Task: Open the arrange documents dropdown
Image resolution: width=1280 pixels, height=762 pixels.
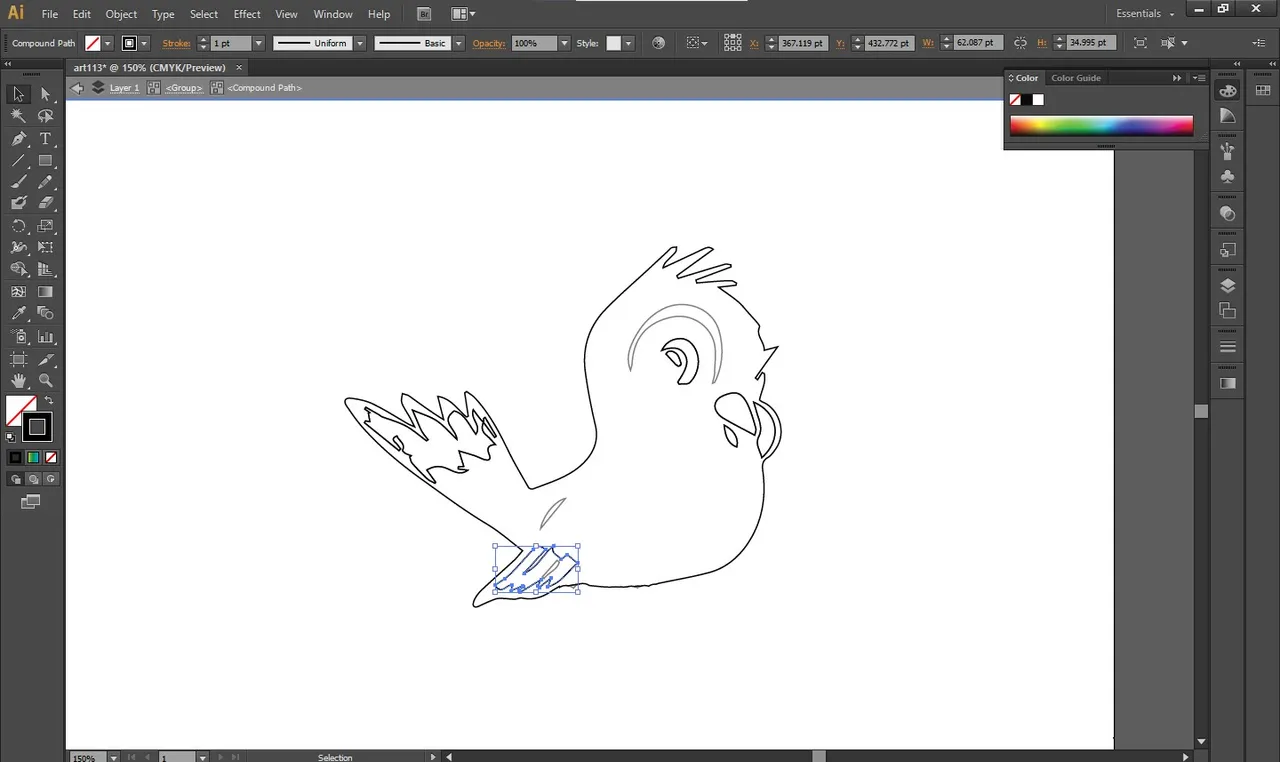Action: [x=463, y=14]
